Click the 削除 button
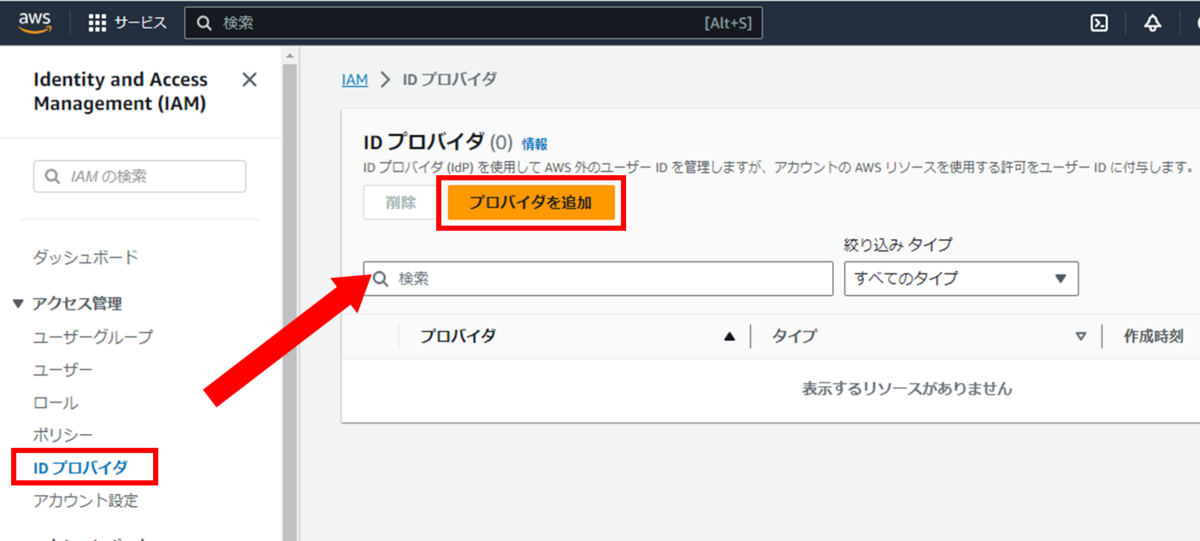This screenshot has width=1200, height=541. pos(401,203)
